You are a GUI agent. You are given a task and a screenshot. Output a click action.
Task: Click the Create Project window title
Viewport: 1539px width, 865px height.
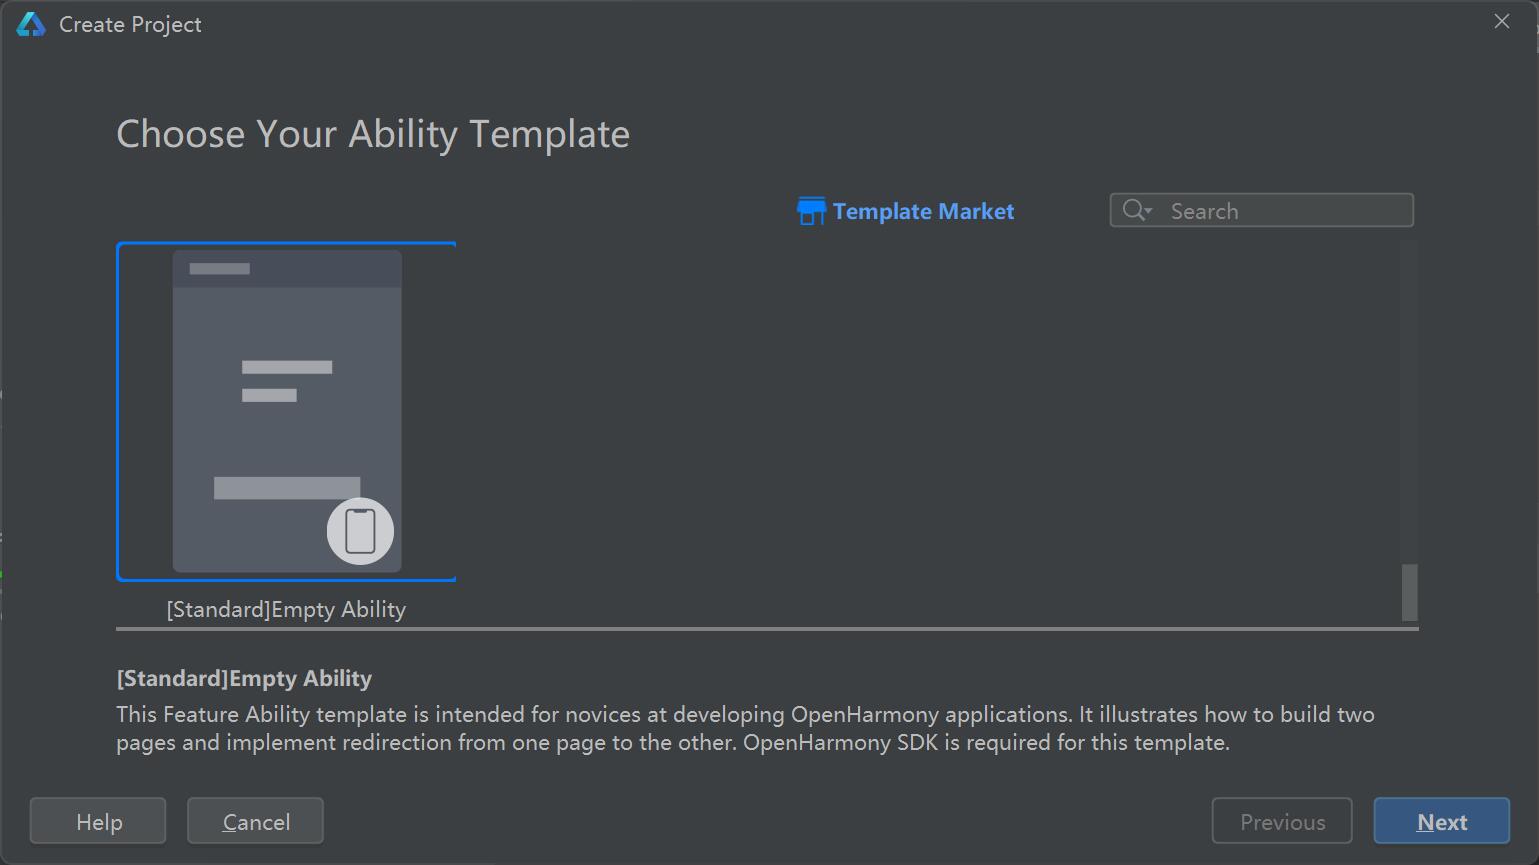point(130,25)
